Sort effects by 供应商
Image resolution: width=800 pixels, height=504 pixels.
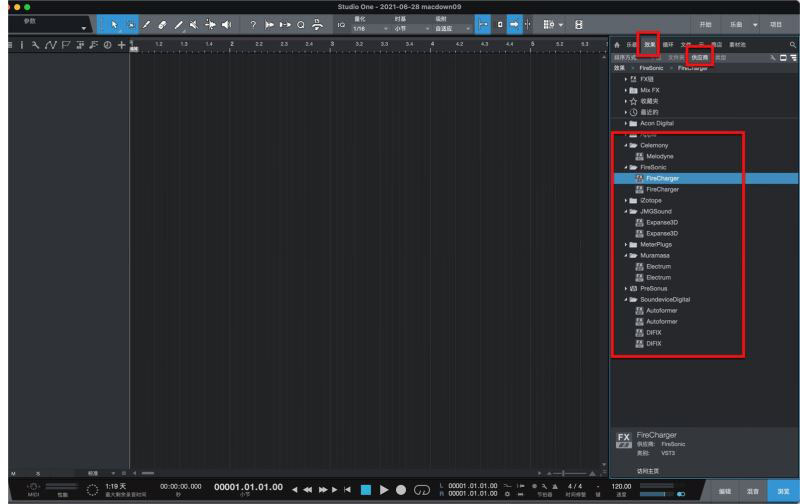point(699,58)
